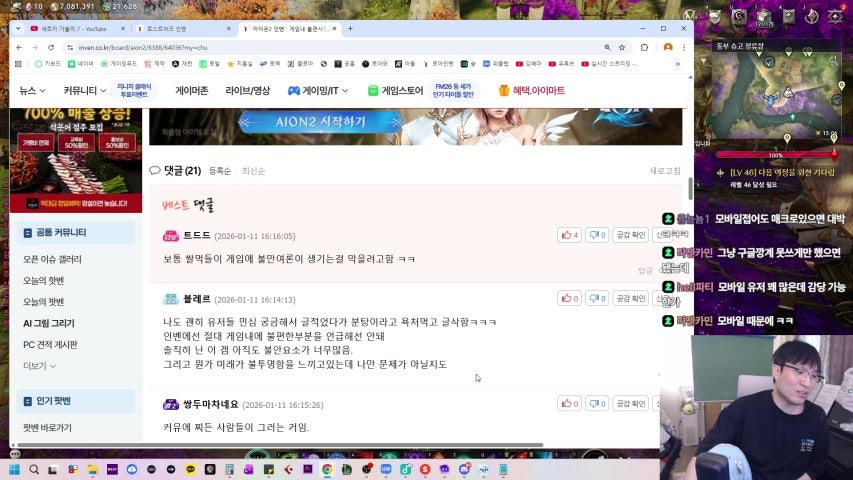Click the AION2 시작하기 banner button
The width and height of the screenshot is (853, 480).
coord(320,122)
